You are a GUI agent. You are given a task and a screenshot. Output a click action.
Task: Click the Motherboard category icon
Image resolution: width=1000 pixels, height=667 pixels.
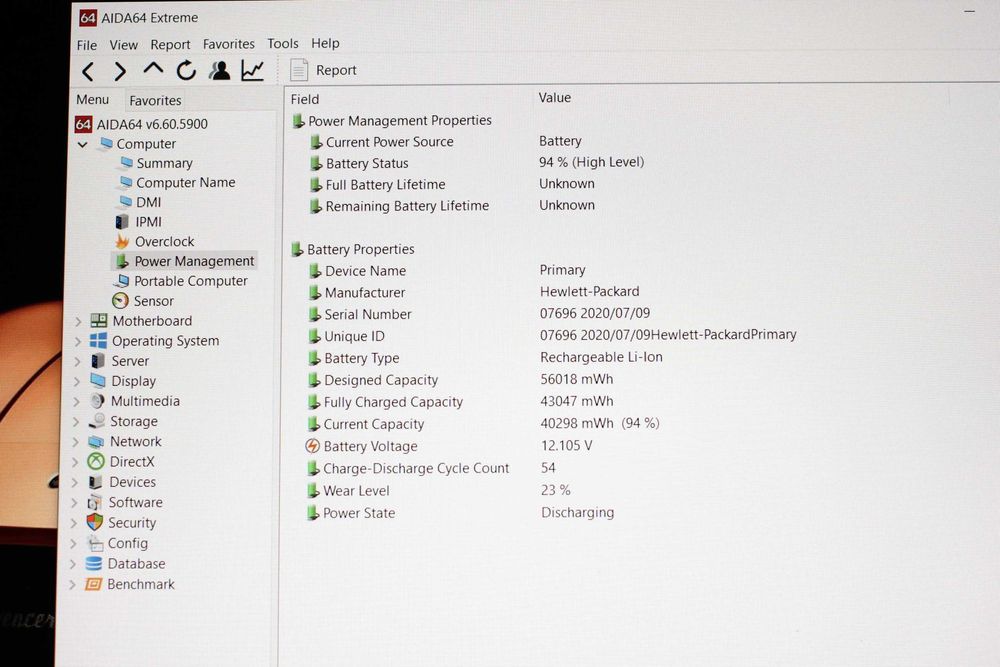(99, 321)
